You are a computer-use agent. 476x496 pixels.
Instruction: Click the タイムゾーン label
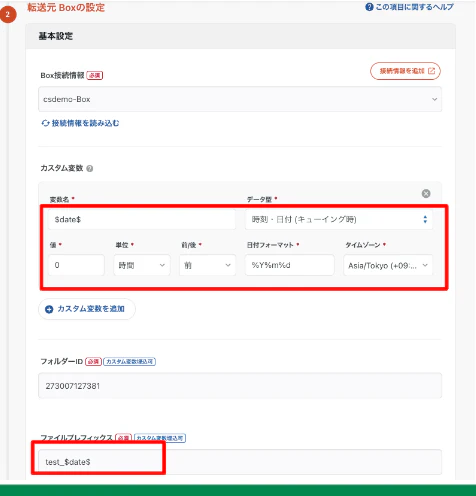pos(363,245)
